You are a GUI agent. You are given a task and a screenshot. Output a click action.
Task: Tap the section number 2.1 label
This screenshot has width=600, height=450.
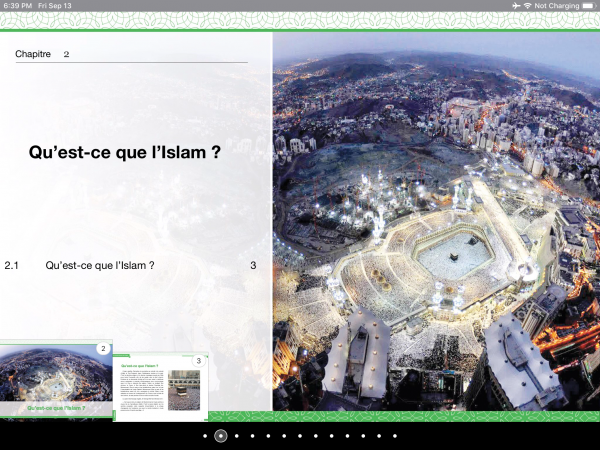pos(12,265)
